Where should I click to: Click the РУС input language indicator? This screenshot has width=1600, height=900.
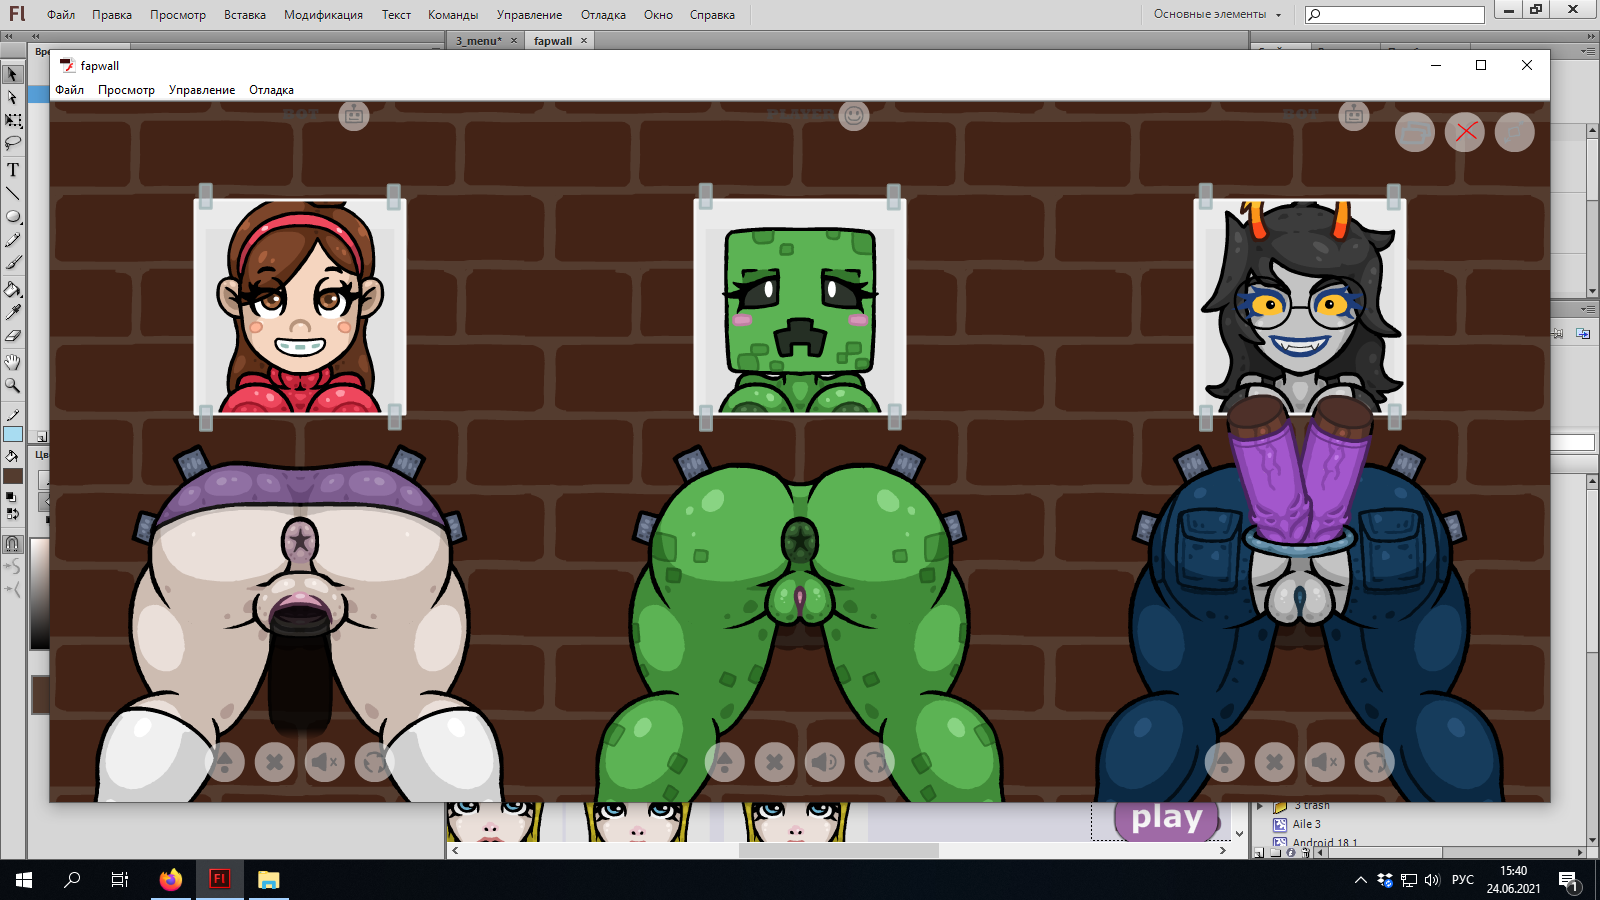tap(1462, 880)
